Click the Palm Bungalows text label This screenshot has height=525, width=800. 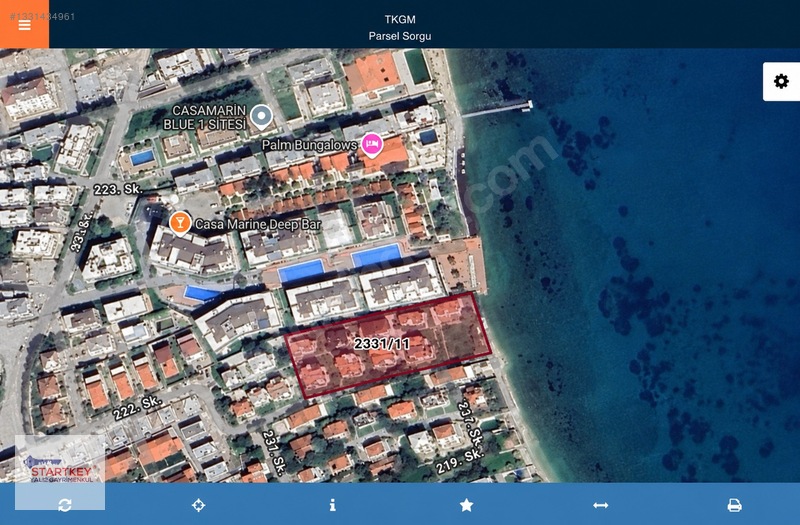click(309, 145)
